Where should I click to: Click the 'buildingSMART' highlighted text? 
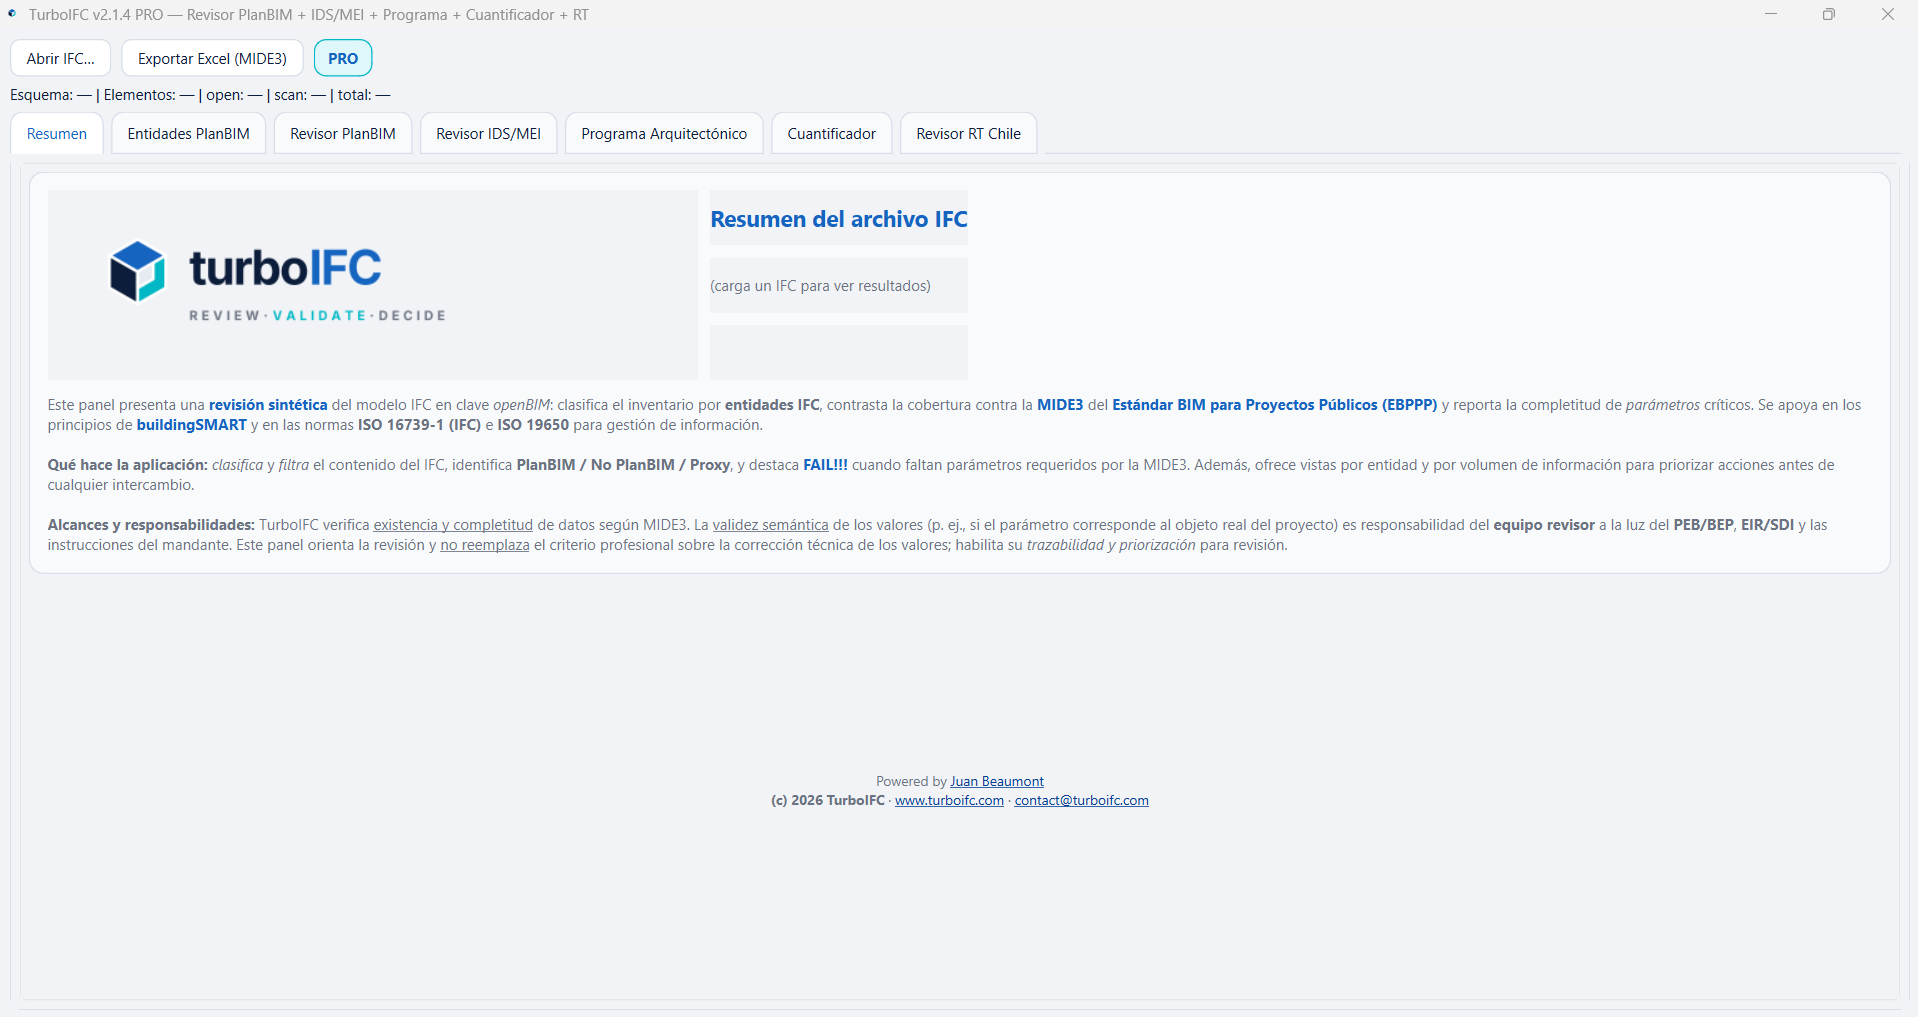click(192, 425)
